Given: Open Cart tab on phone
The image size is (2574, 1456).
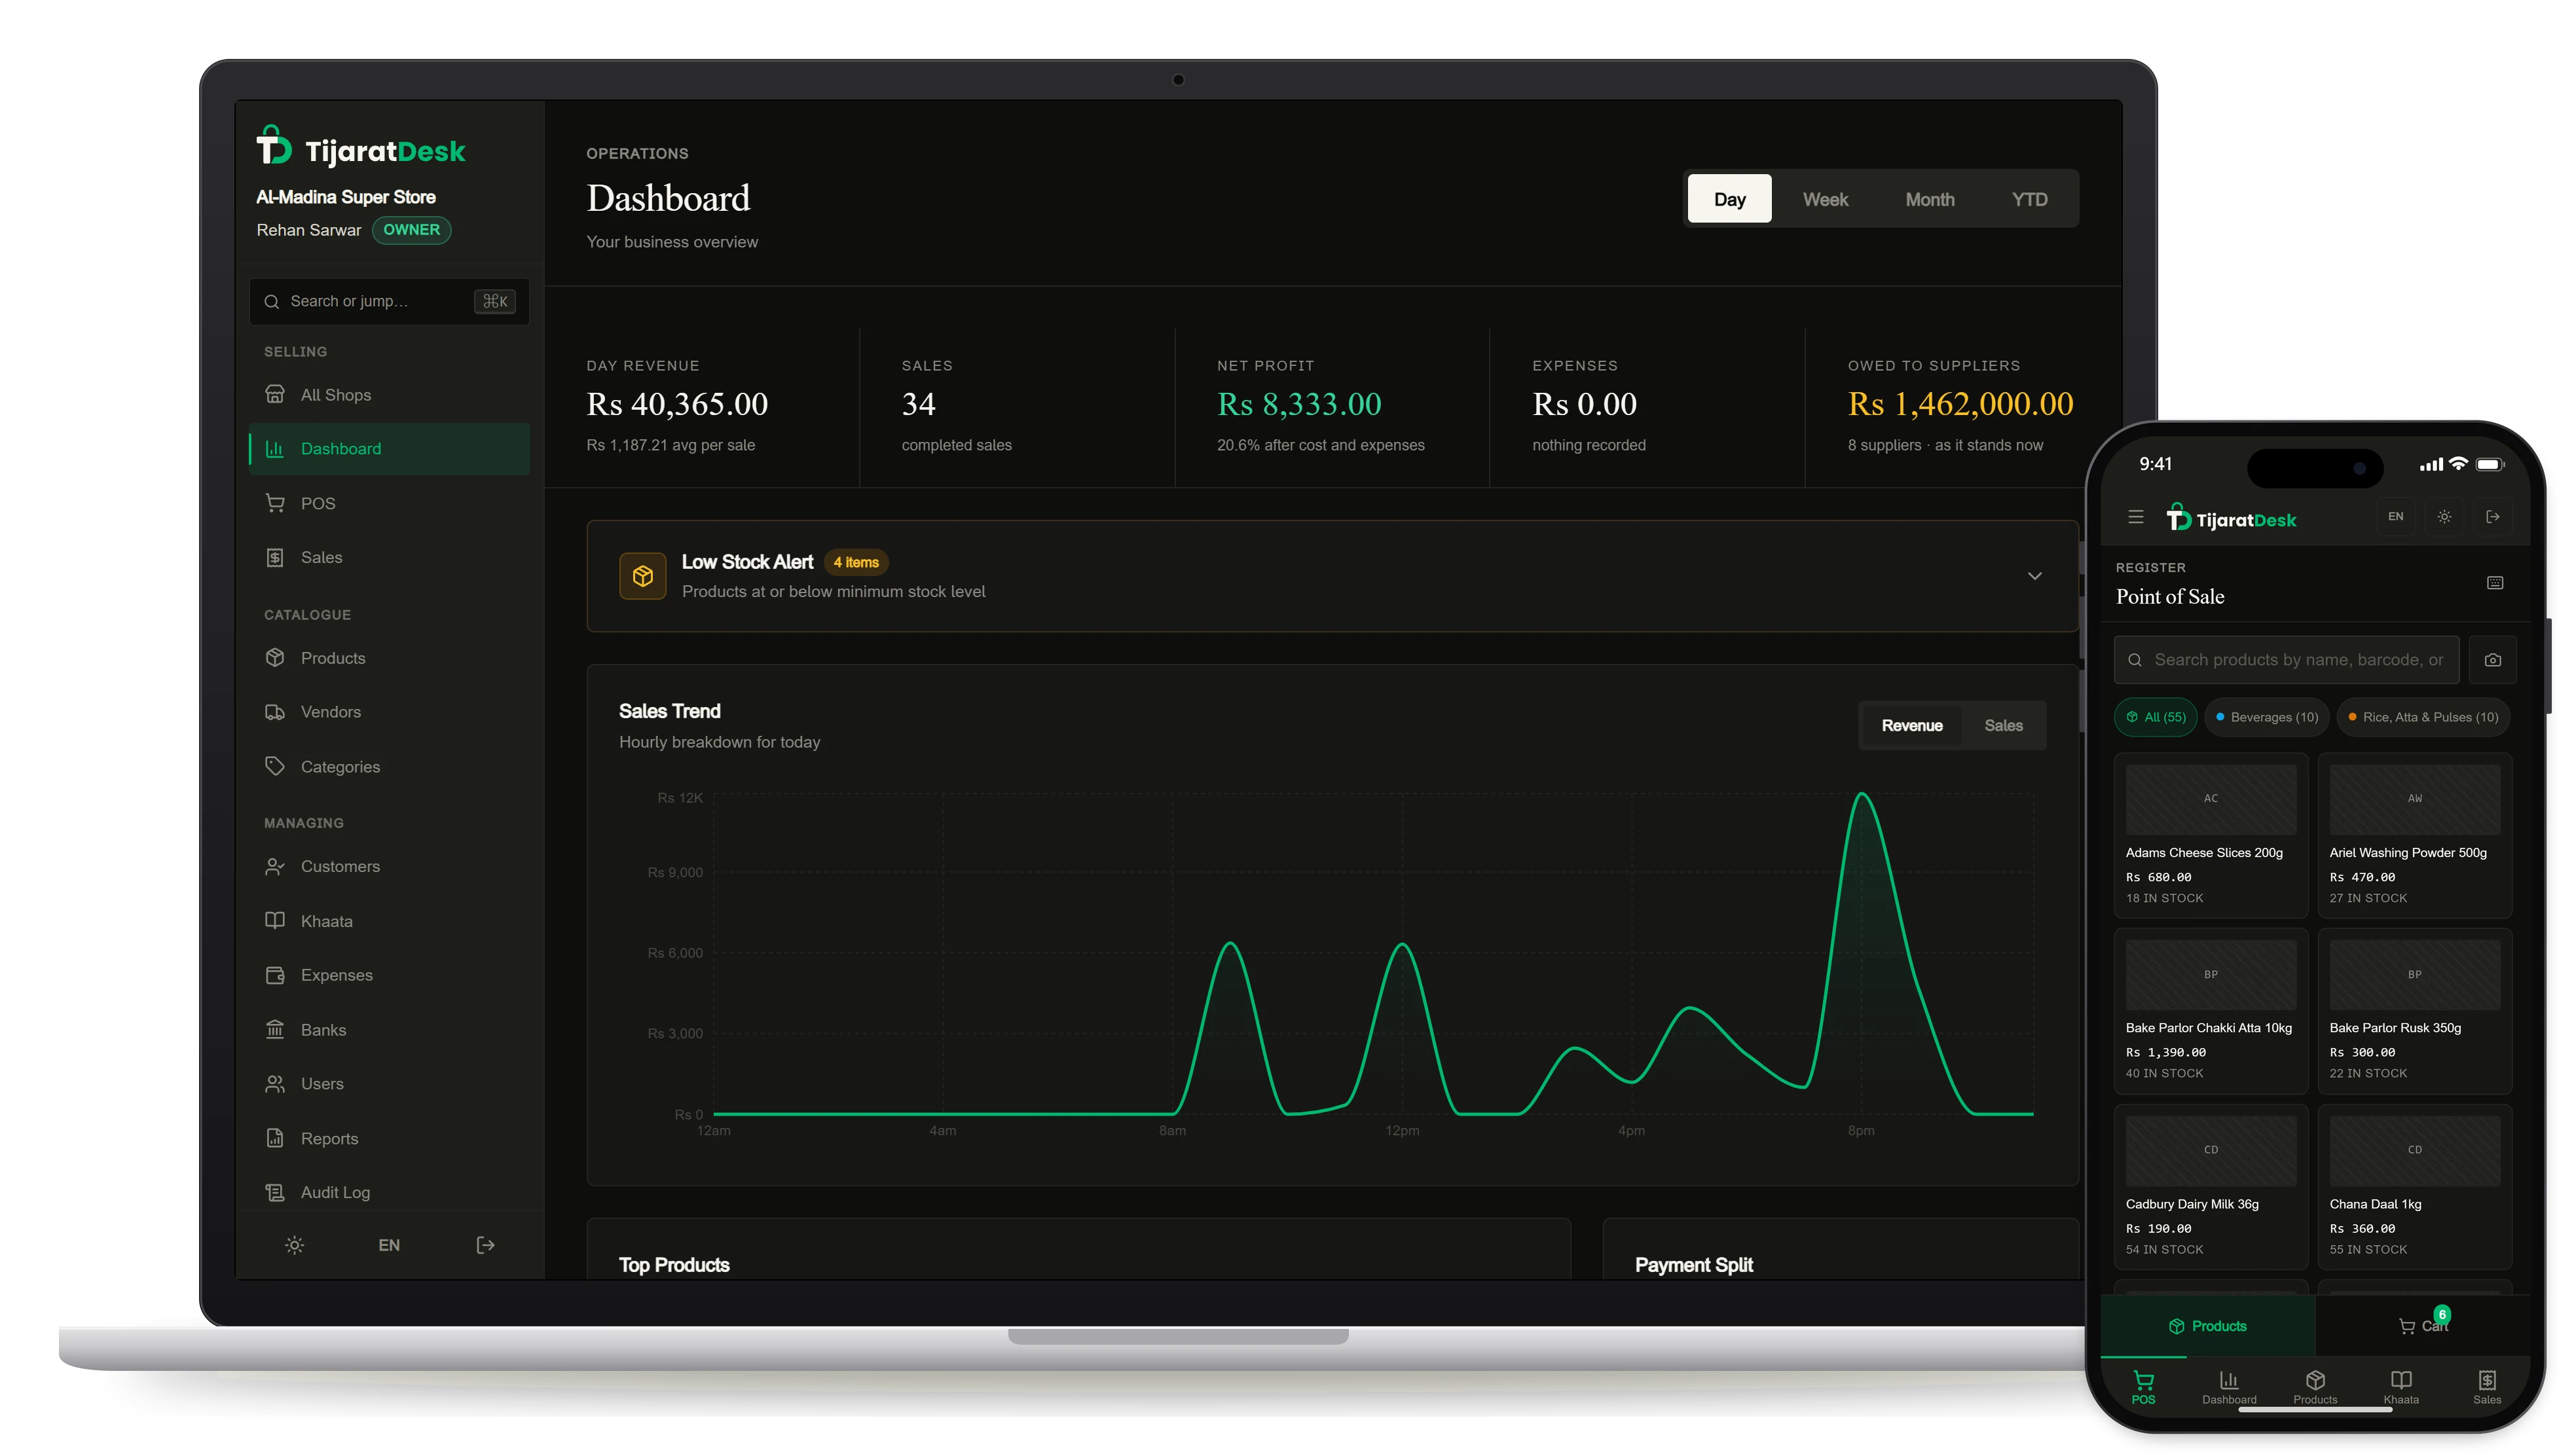Looking at the screenshot, I should (x=2423, y=1326).
